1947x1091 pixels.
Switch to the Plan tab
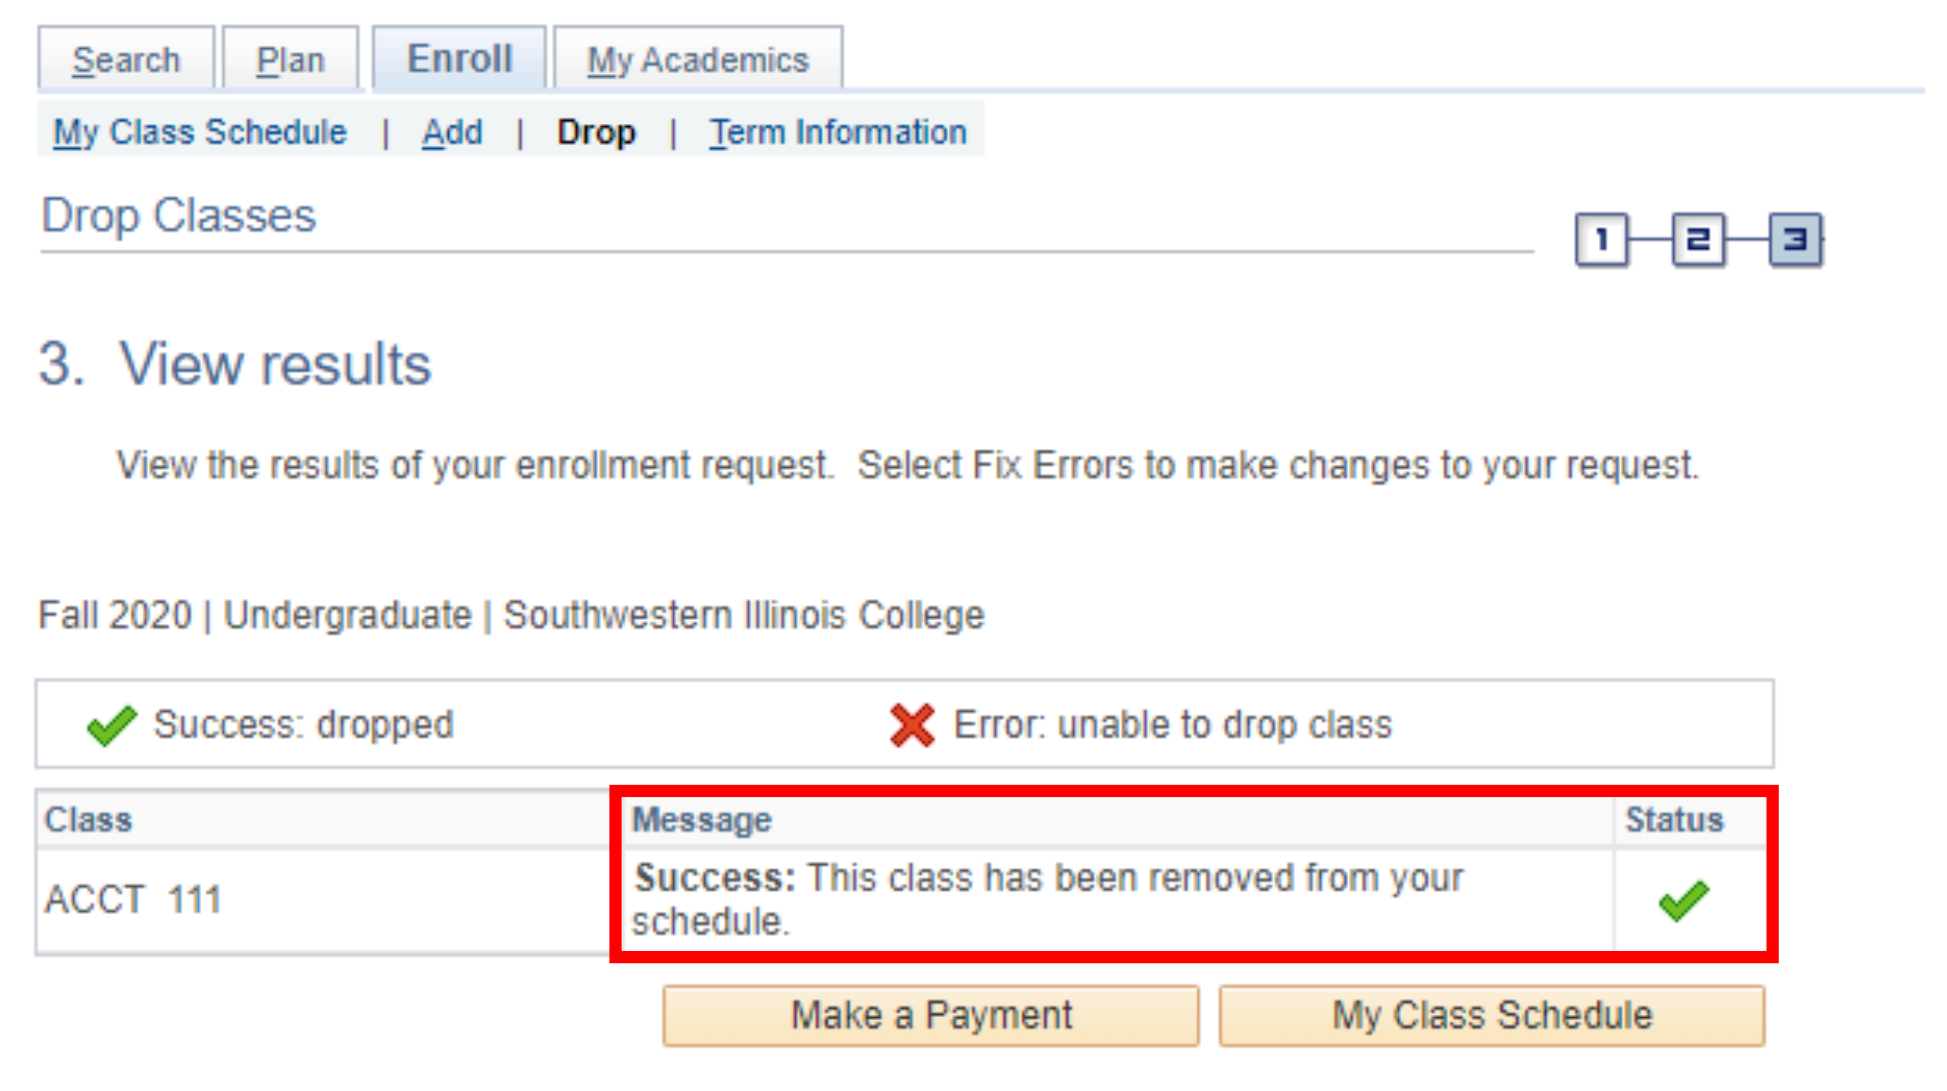[290, 58]
